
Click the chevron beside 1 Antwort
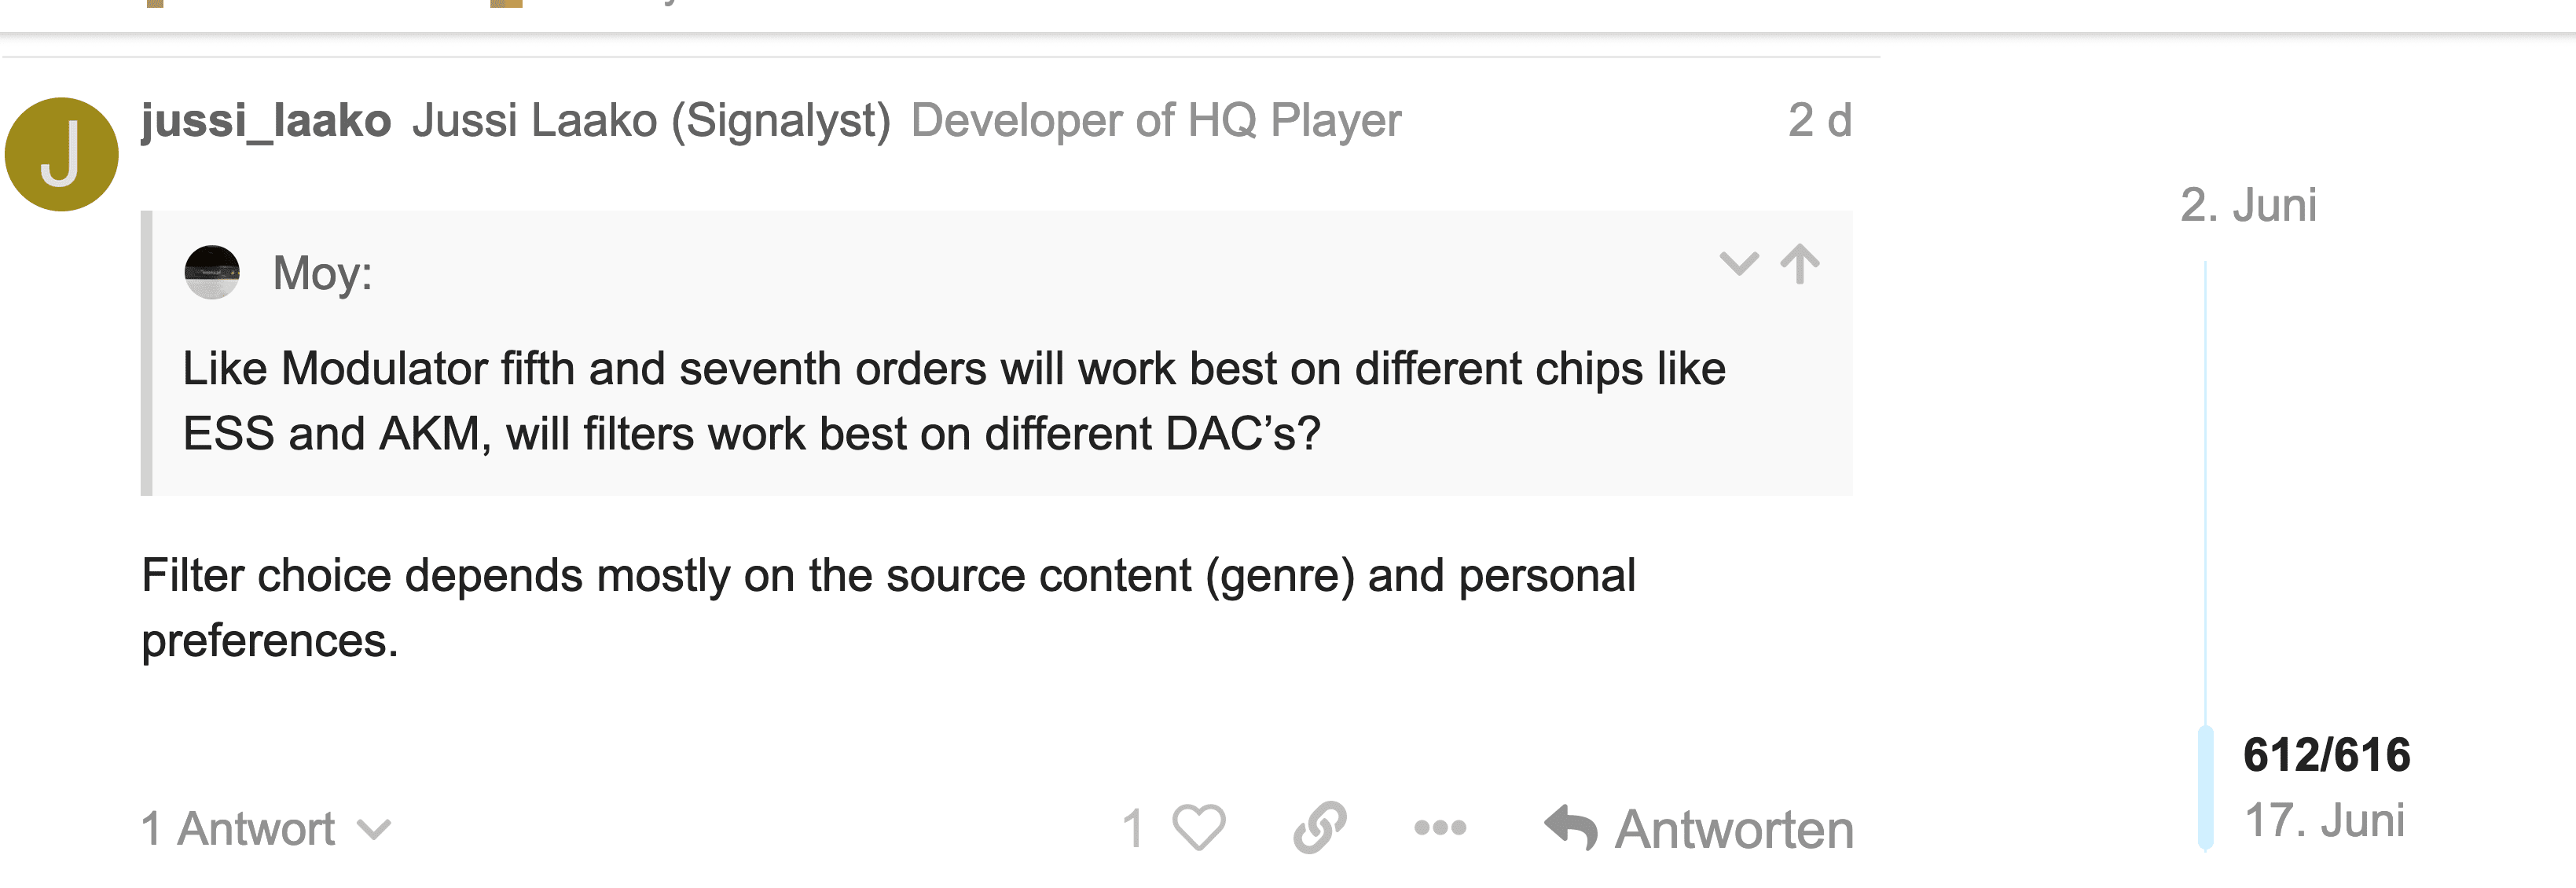point(374,830)
